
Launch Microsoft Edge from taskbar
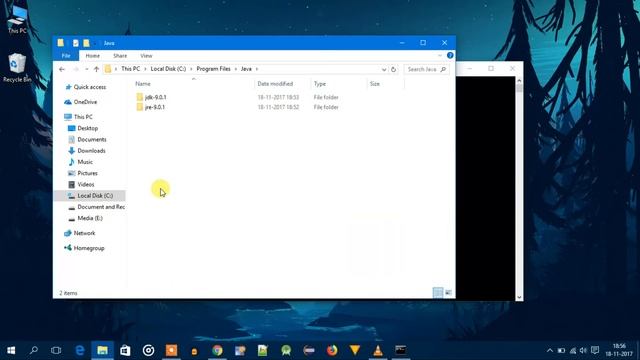point(80,350)
